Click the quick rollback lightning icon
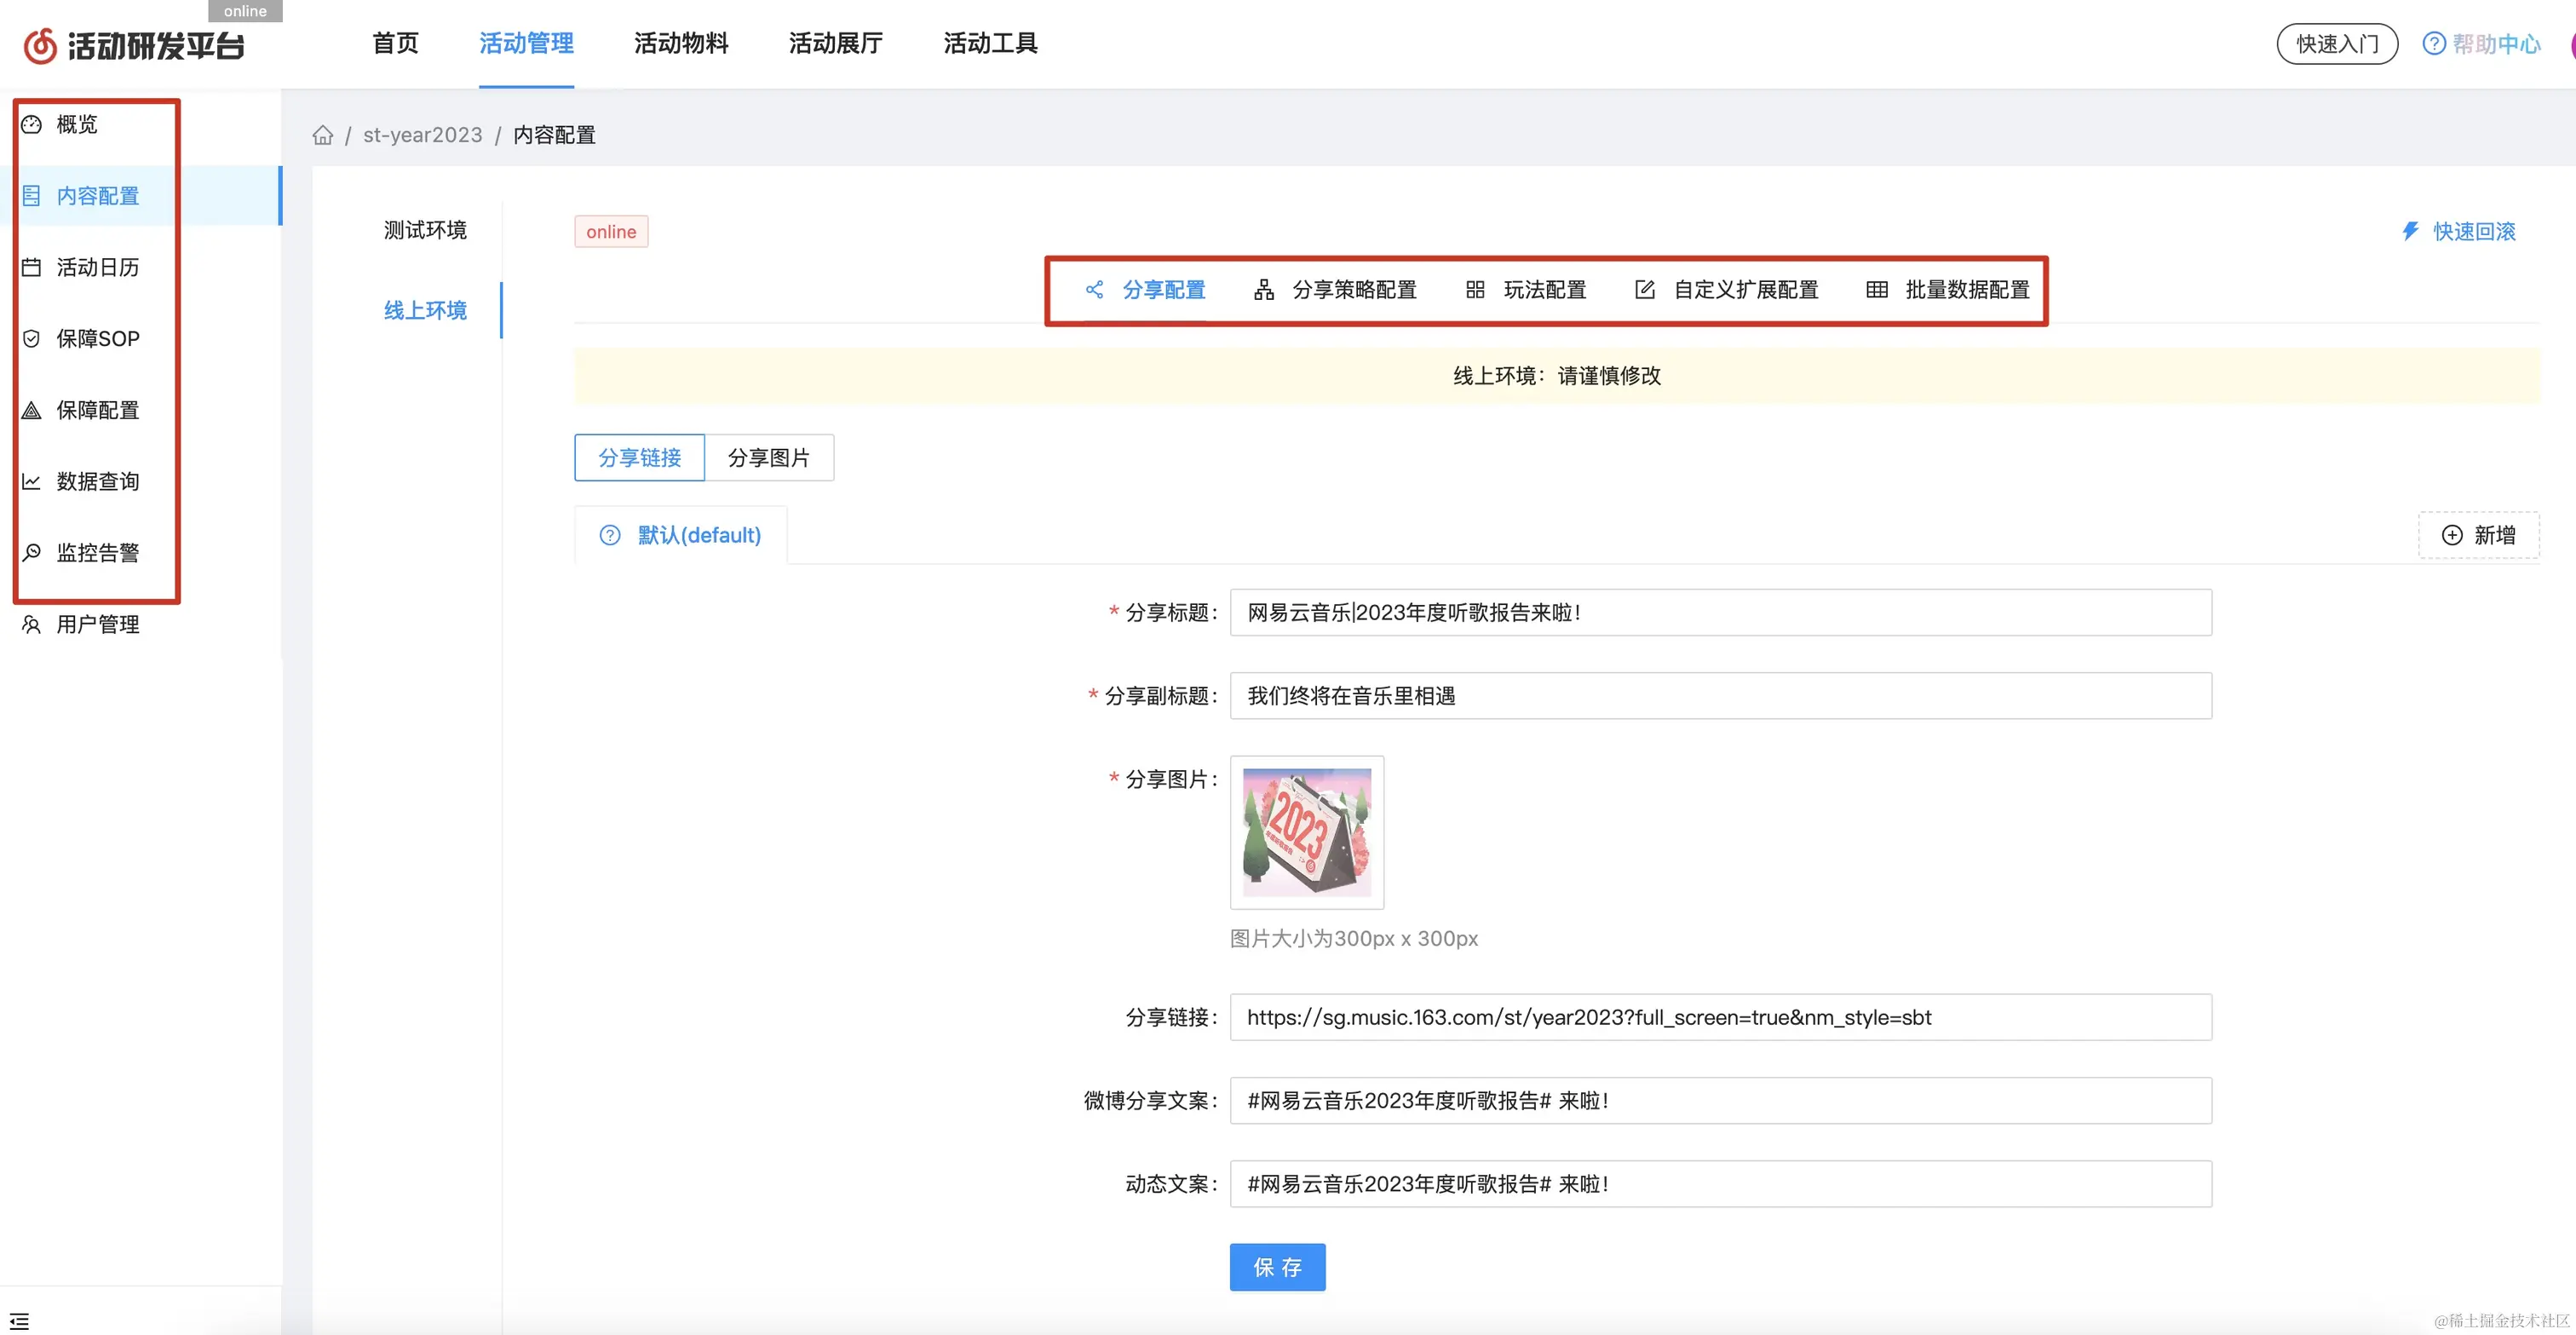The width and height of the screenshot is (2576, 1335). click(2411, 231)
